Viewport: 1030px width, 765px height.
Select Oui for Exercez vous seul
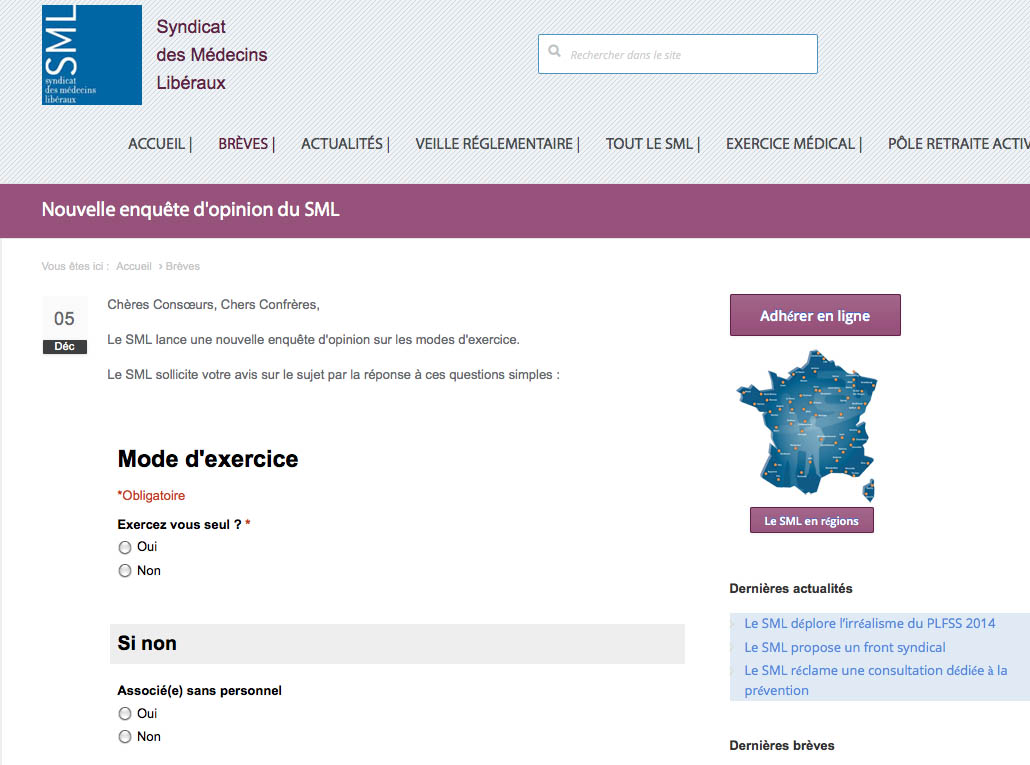pos(125,547)
